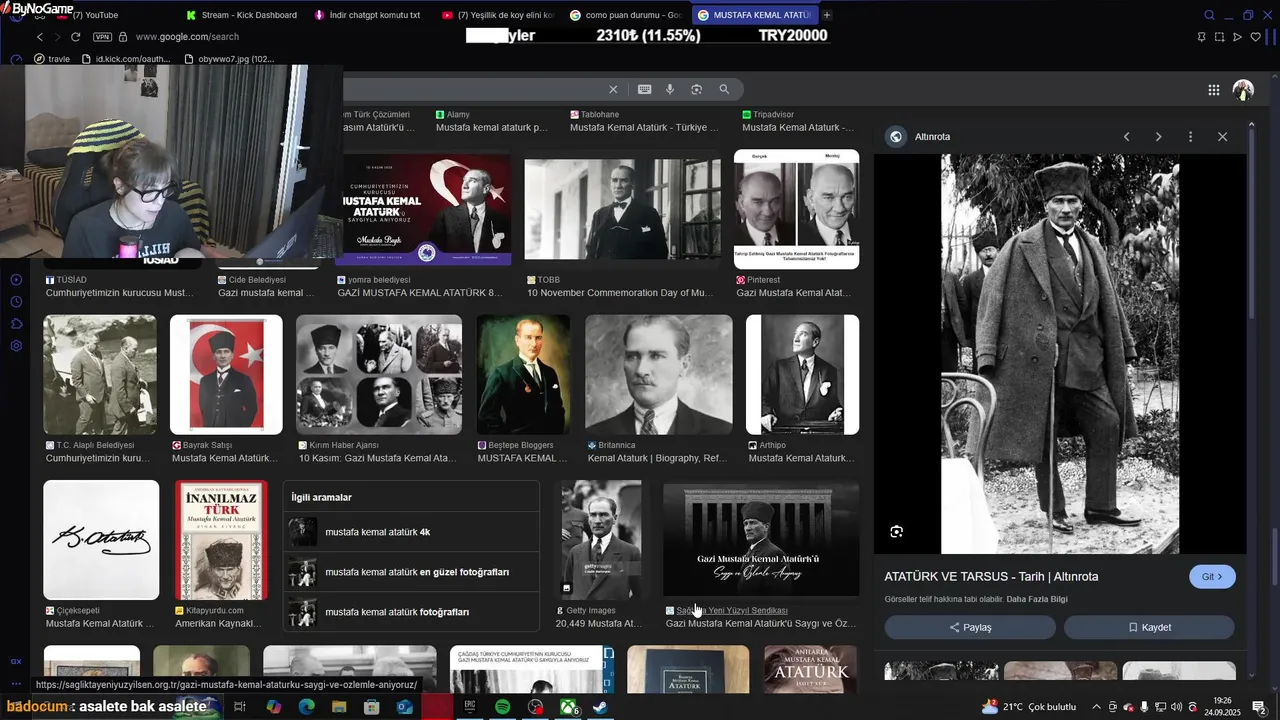Open the Sağlık Yeni Yüzyıl Sendikası link
The height and width of the screenshot is (720, 1280).
tap(731, 610)
